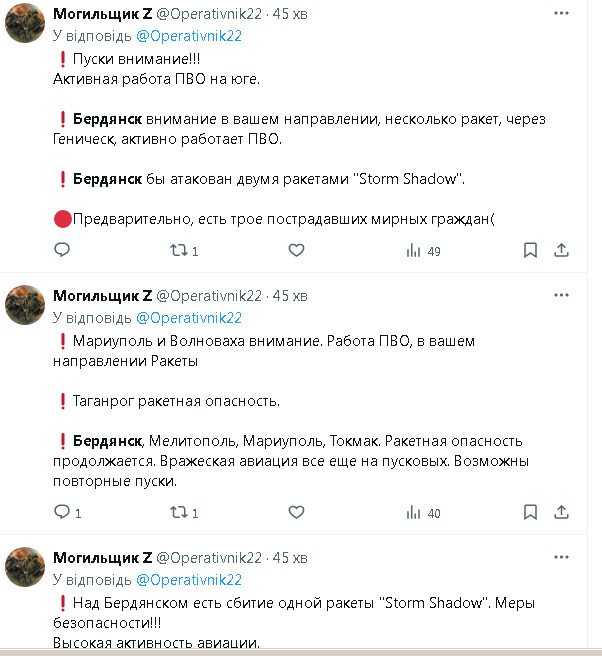The width and height of the screenshot is (602, 656).
Task: Share the tweet with 49 views
Action: [562, 250]
